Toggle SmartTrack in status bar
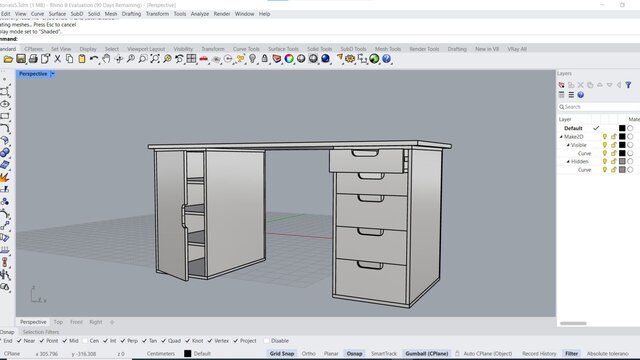The image size is (640, 360). (384, 353)
